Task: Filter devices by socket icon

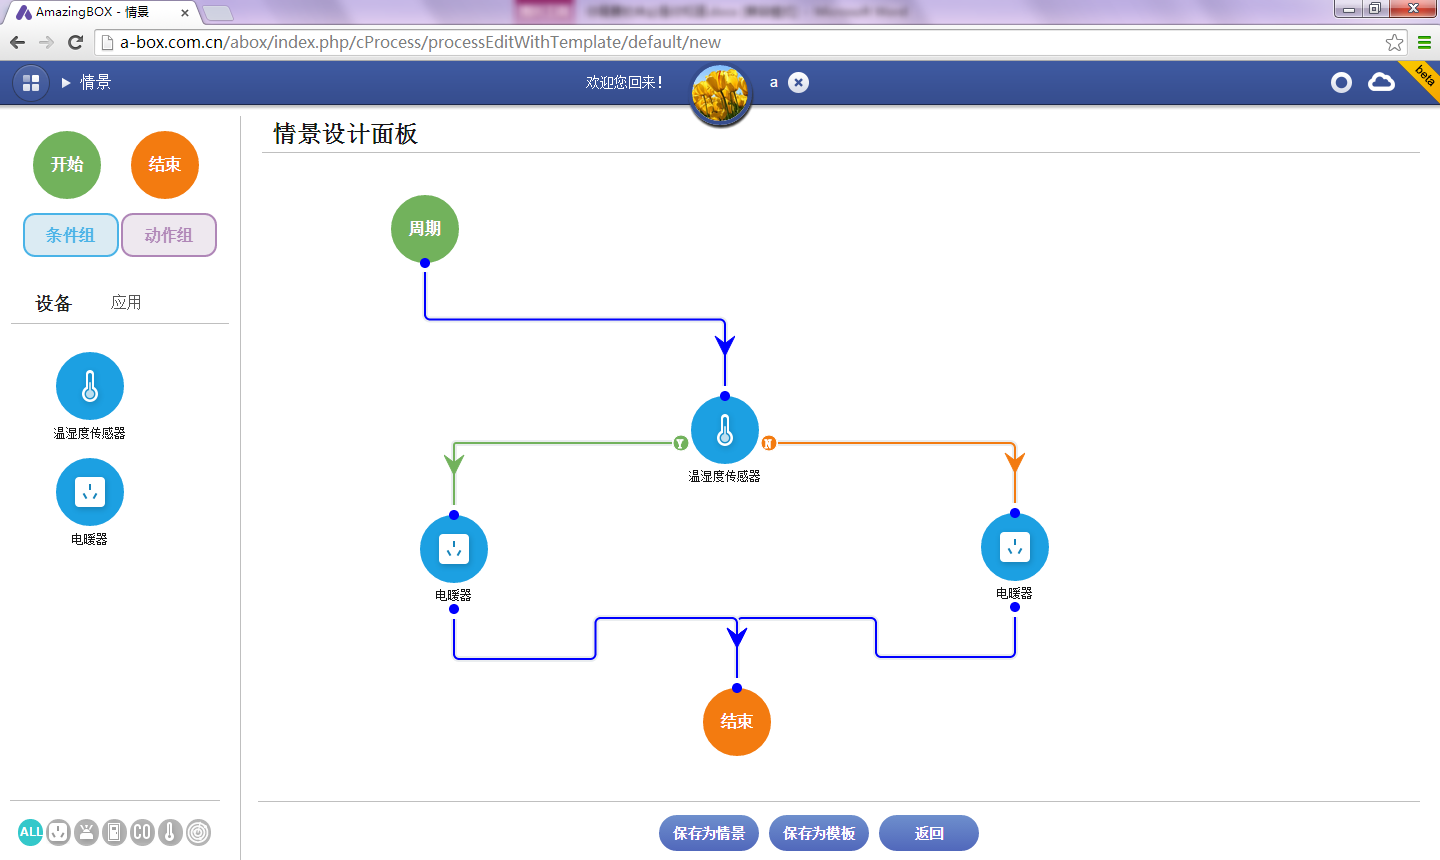Action: tap(59, 832)
